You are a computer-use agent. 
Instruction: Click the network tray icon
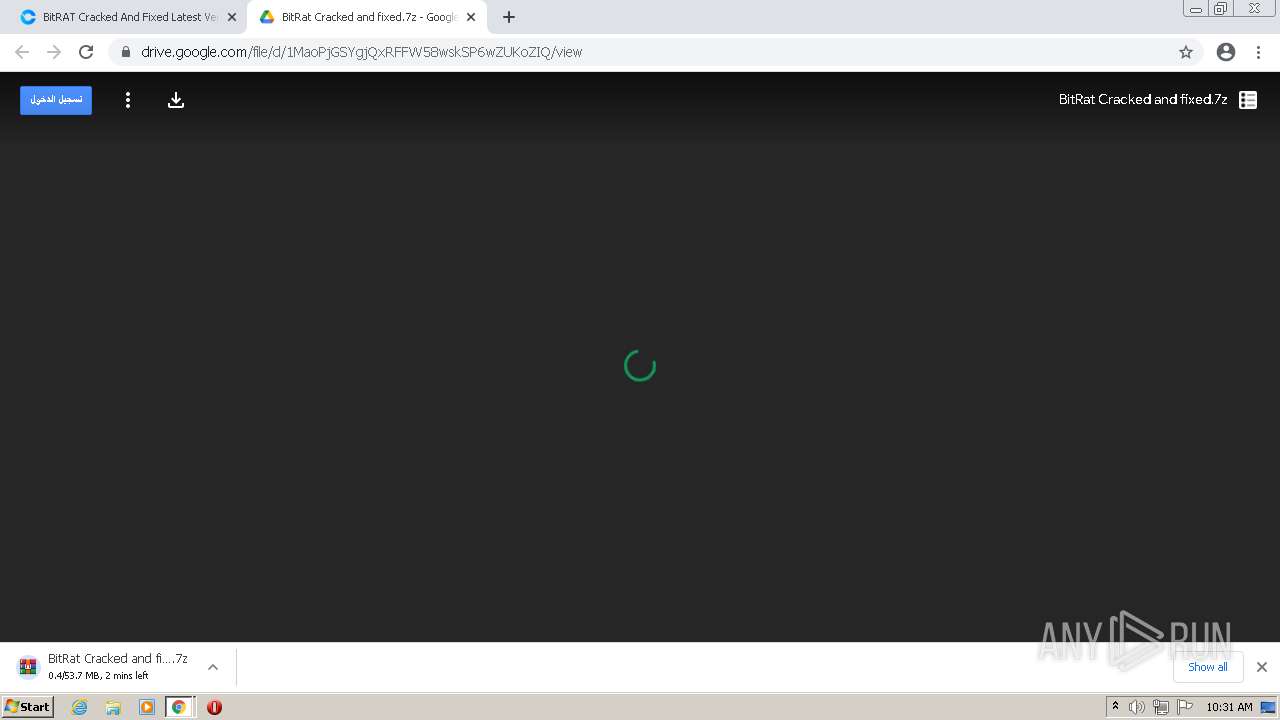pyautogui.click(x=1161, y=707)
